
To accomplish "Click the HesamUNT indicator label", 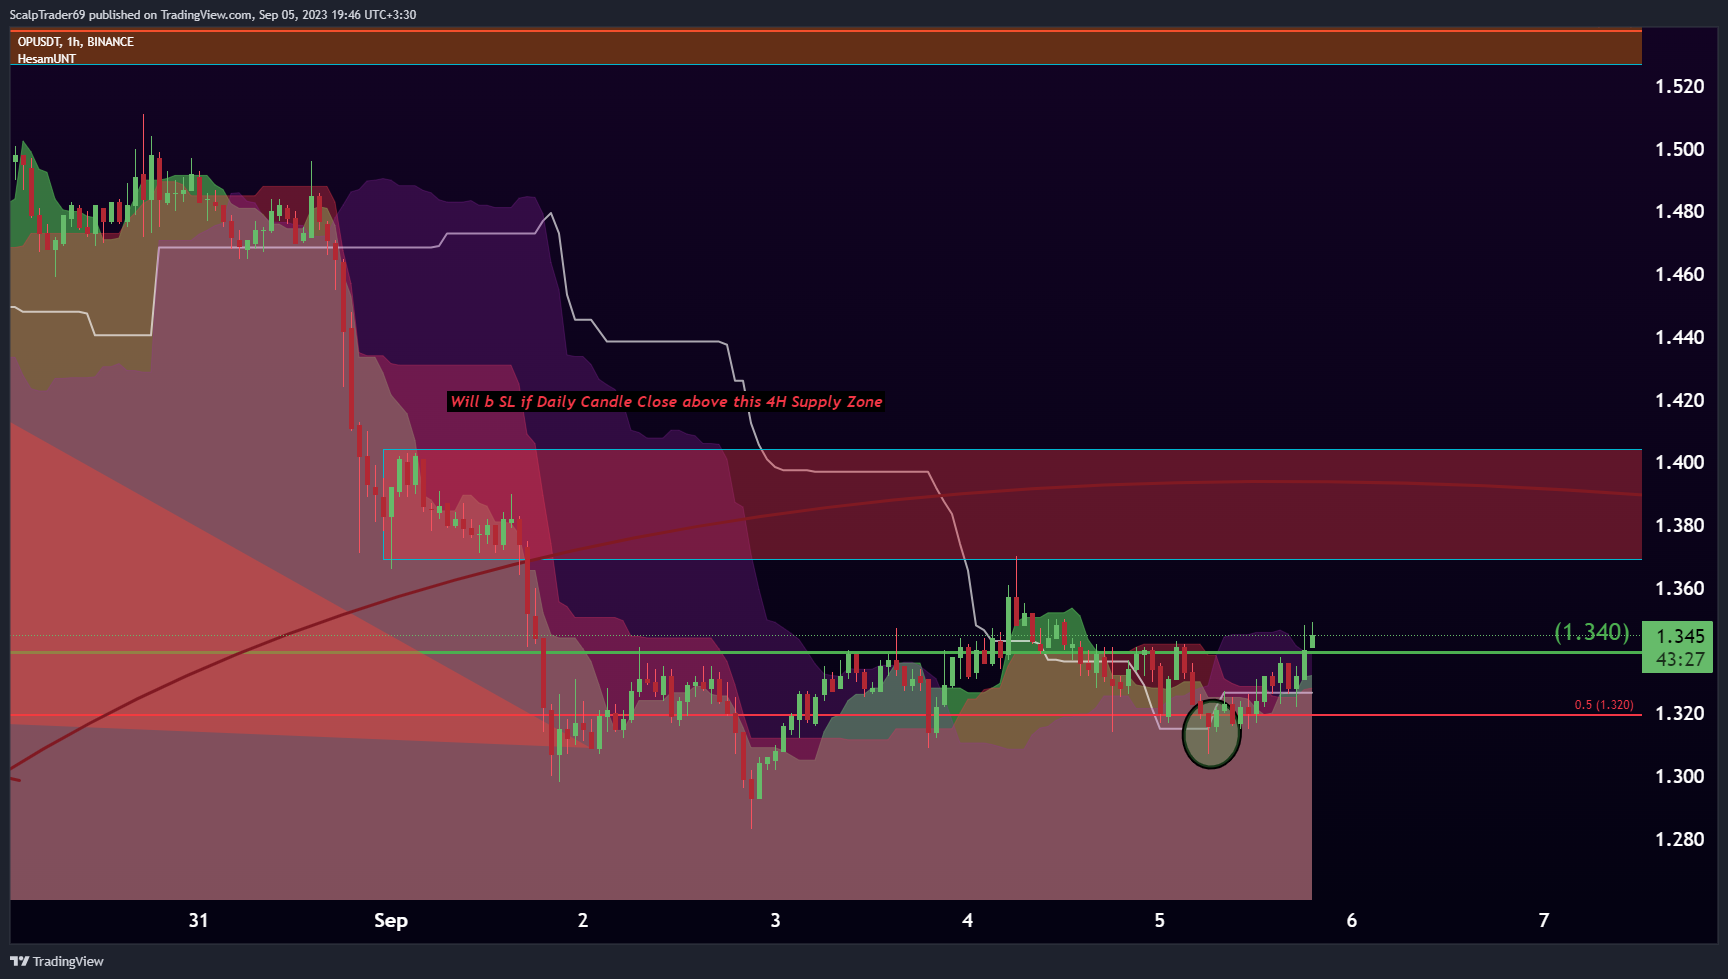I will pyautogui.click(x=47, y=59).
